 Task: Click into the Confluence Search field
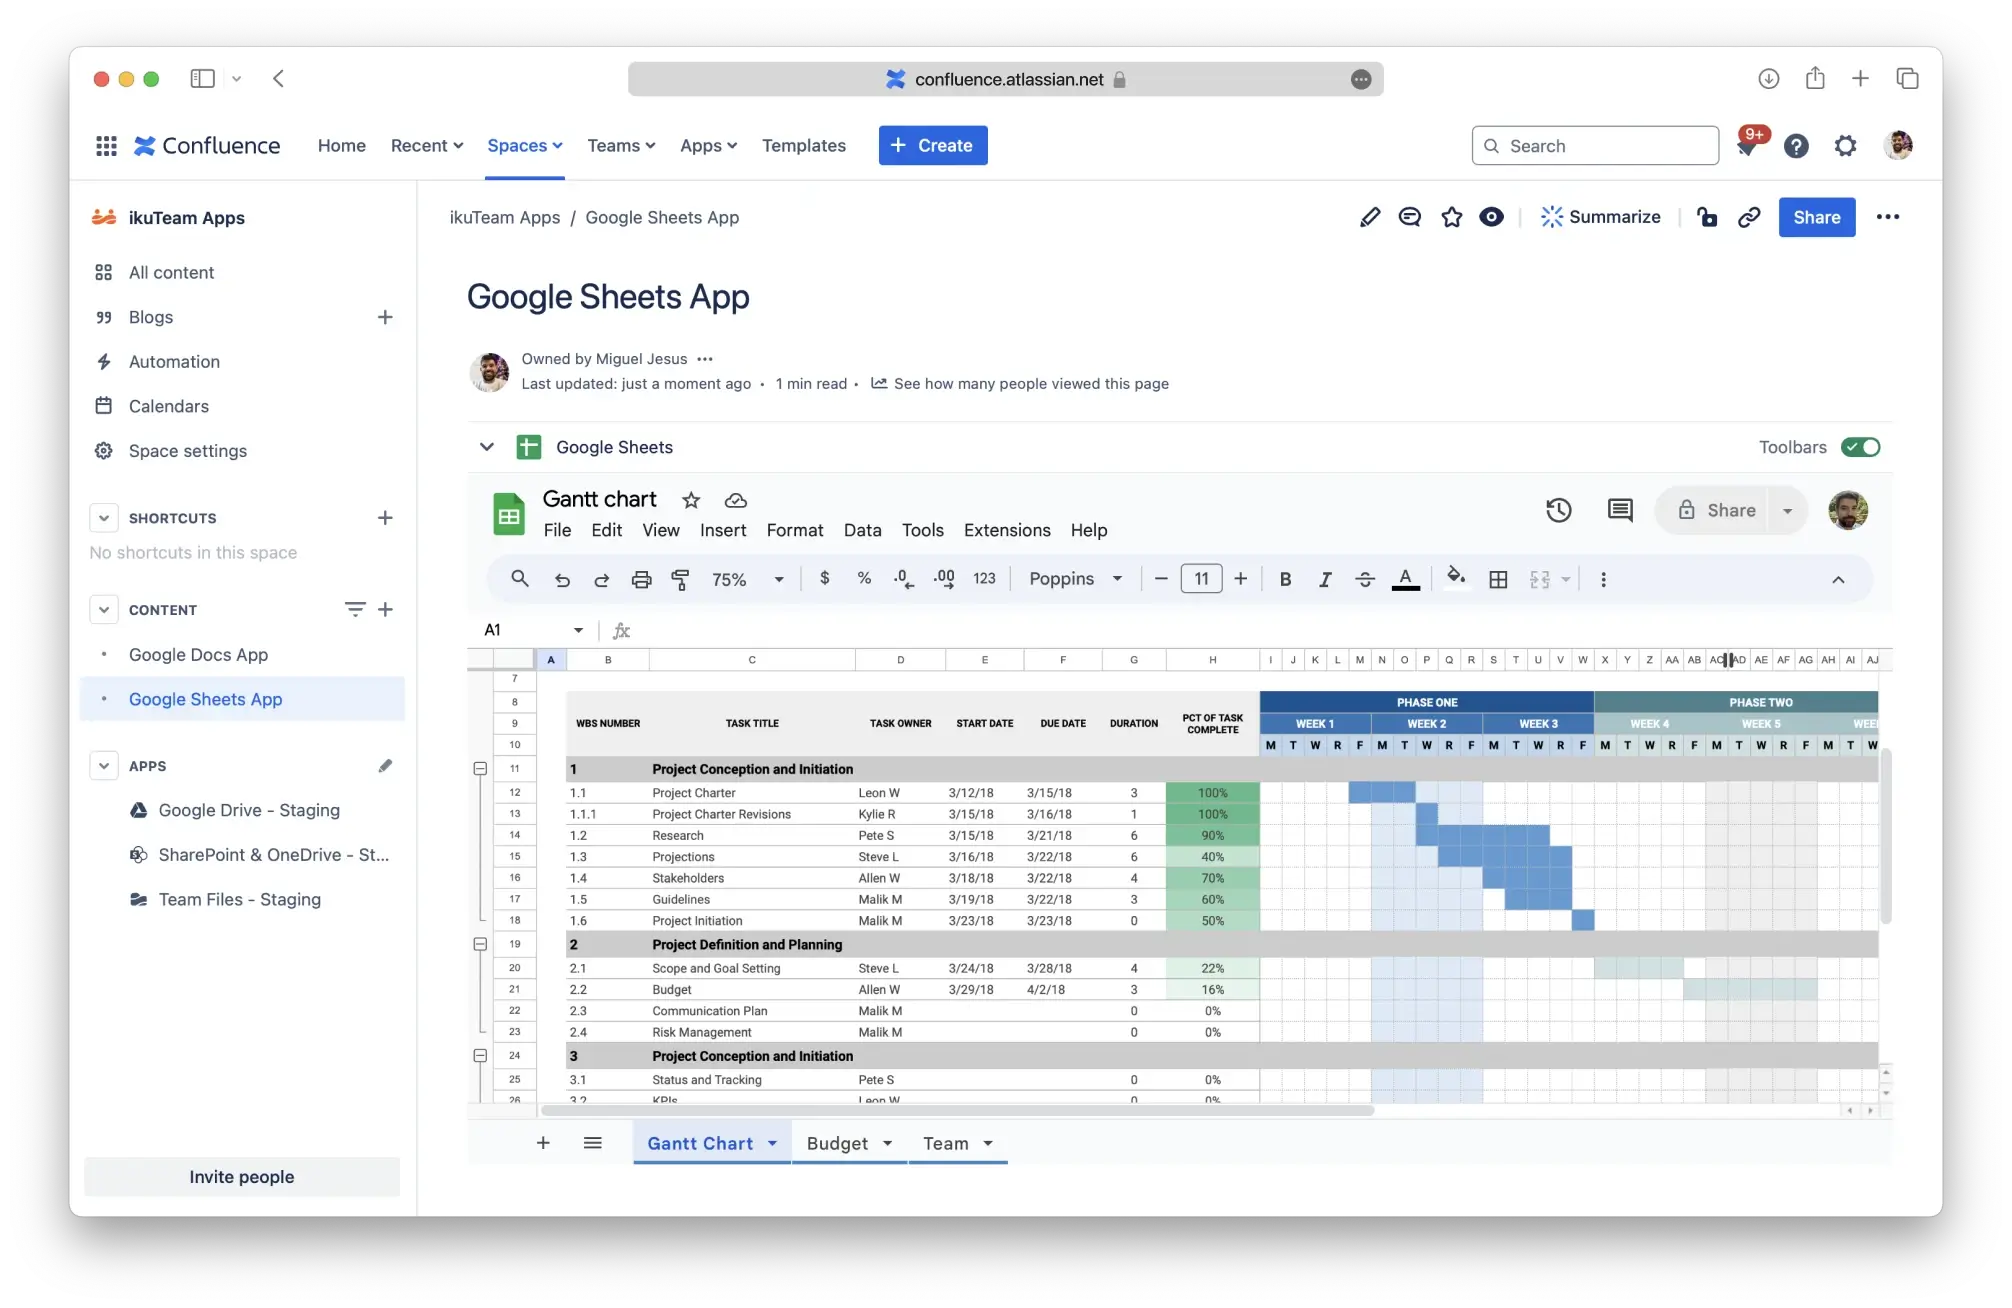pyautogui.click(x=1595, y=146)
